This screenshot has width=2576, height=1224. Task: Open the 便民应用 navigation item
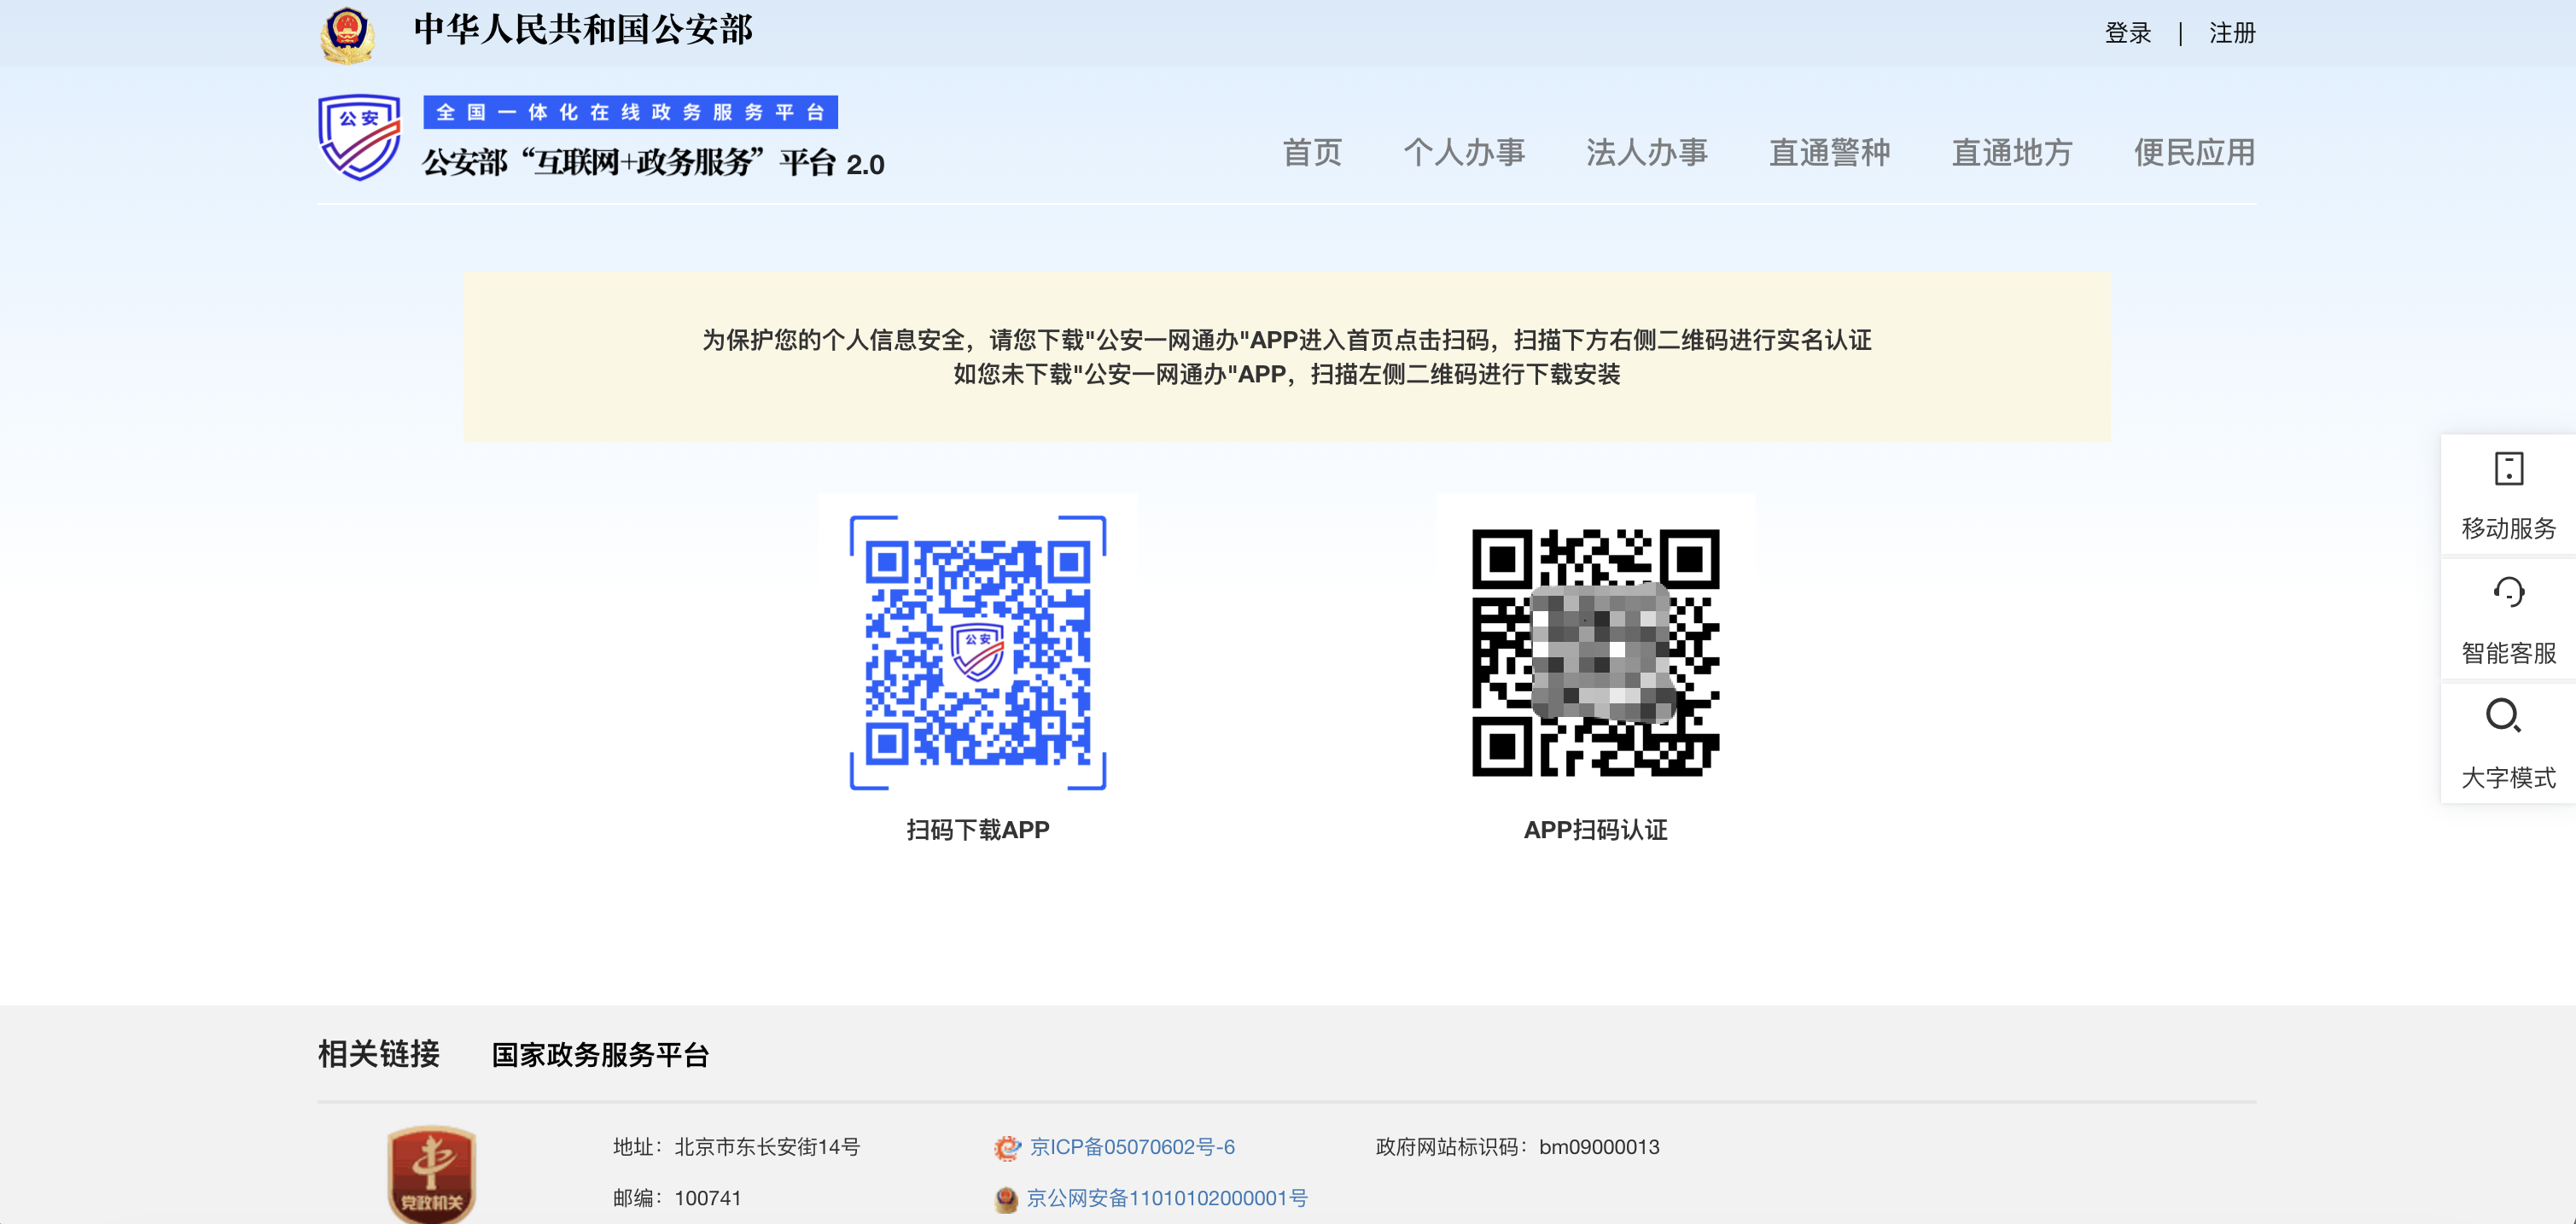tap(2194, 153)
